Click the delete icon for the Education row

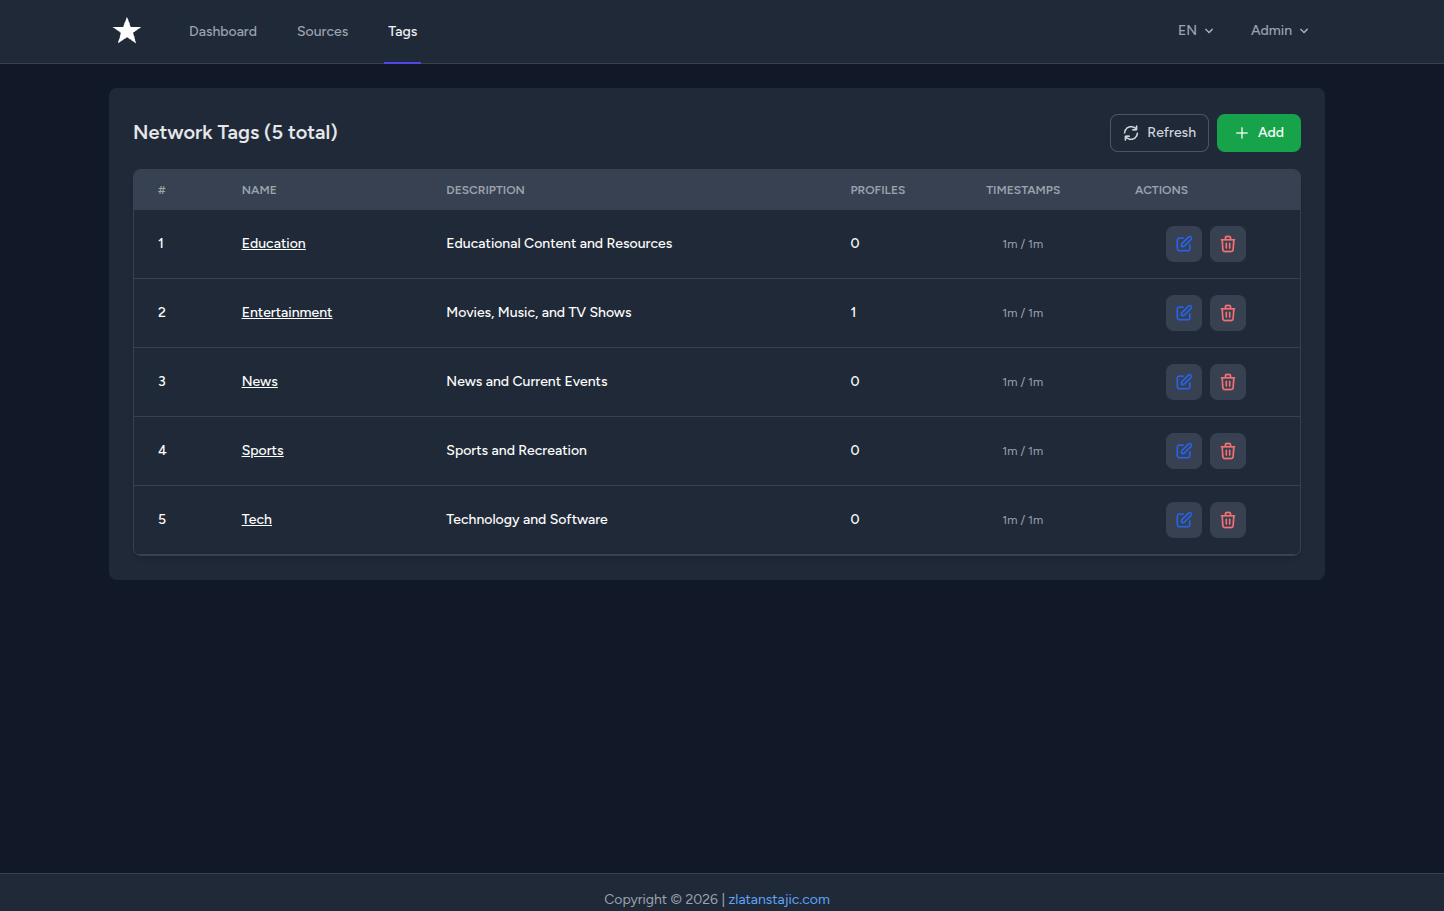(x=1227, y=243)
